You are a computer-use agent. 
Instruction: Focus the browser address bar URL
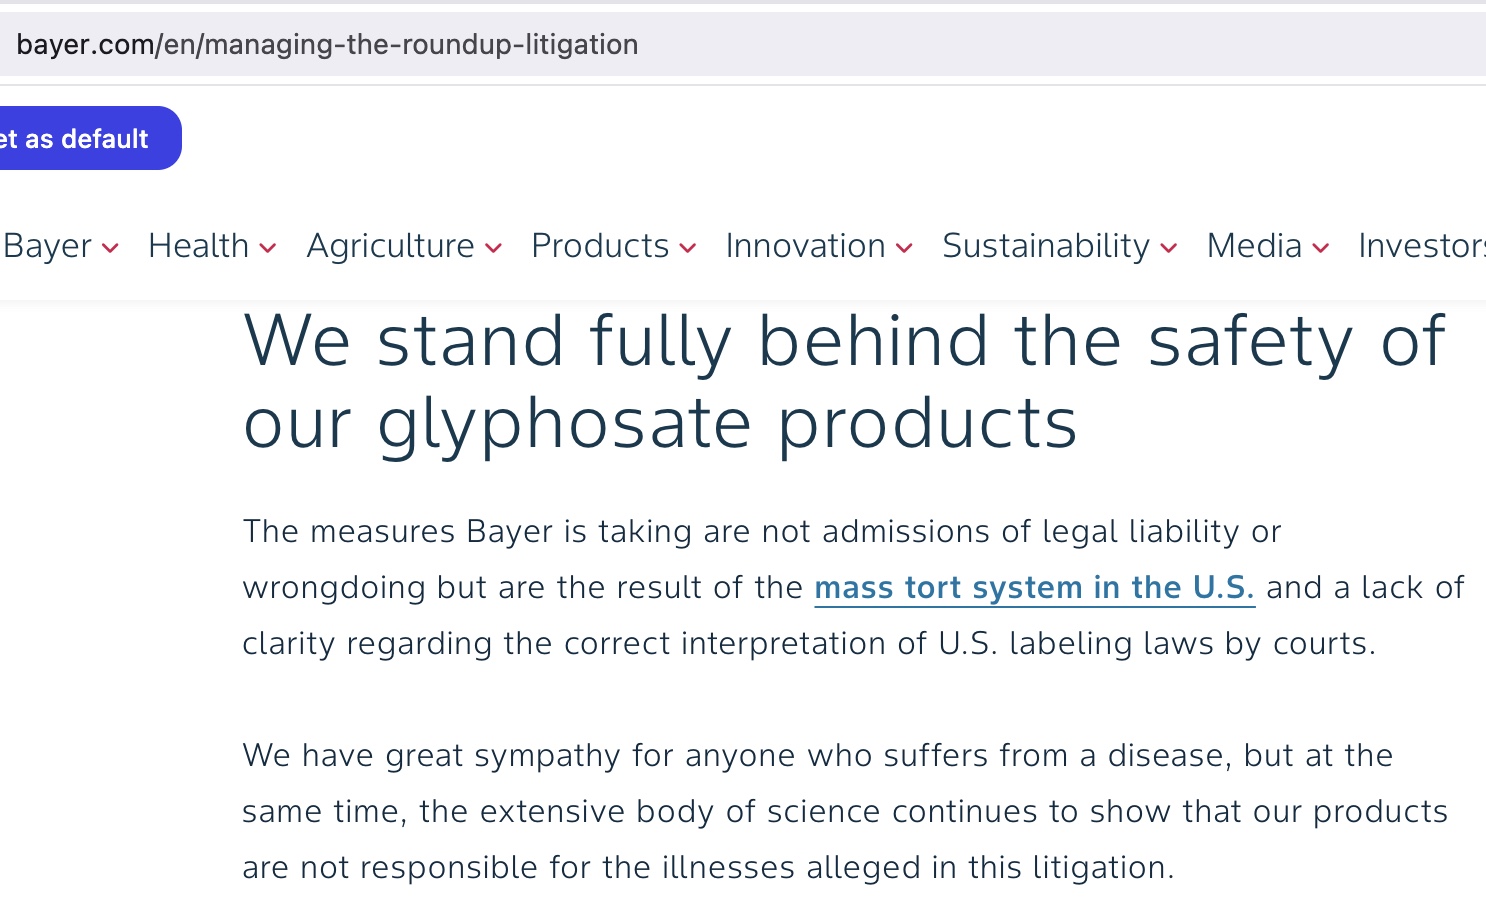tap(327, 44)
